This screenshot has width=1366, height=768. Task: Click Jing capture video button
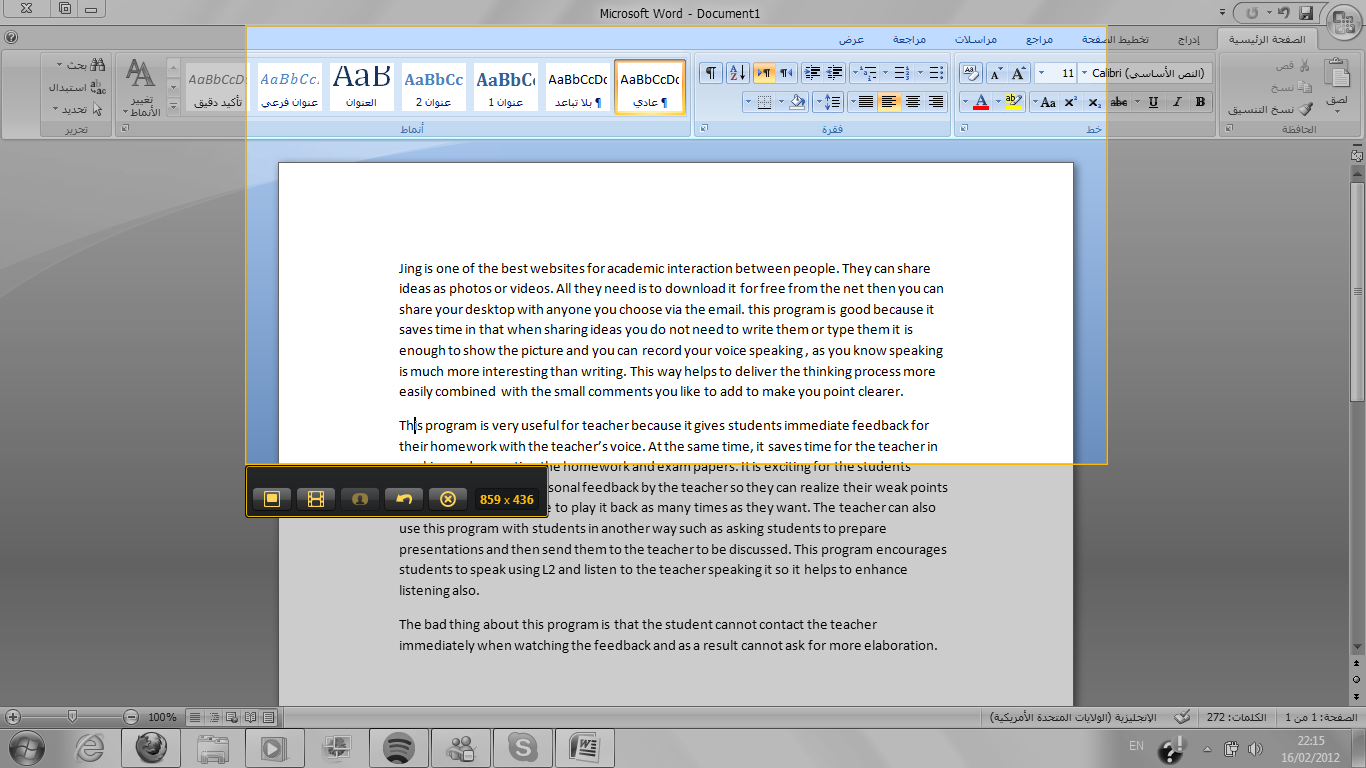316,499
